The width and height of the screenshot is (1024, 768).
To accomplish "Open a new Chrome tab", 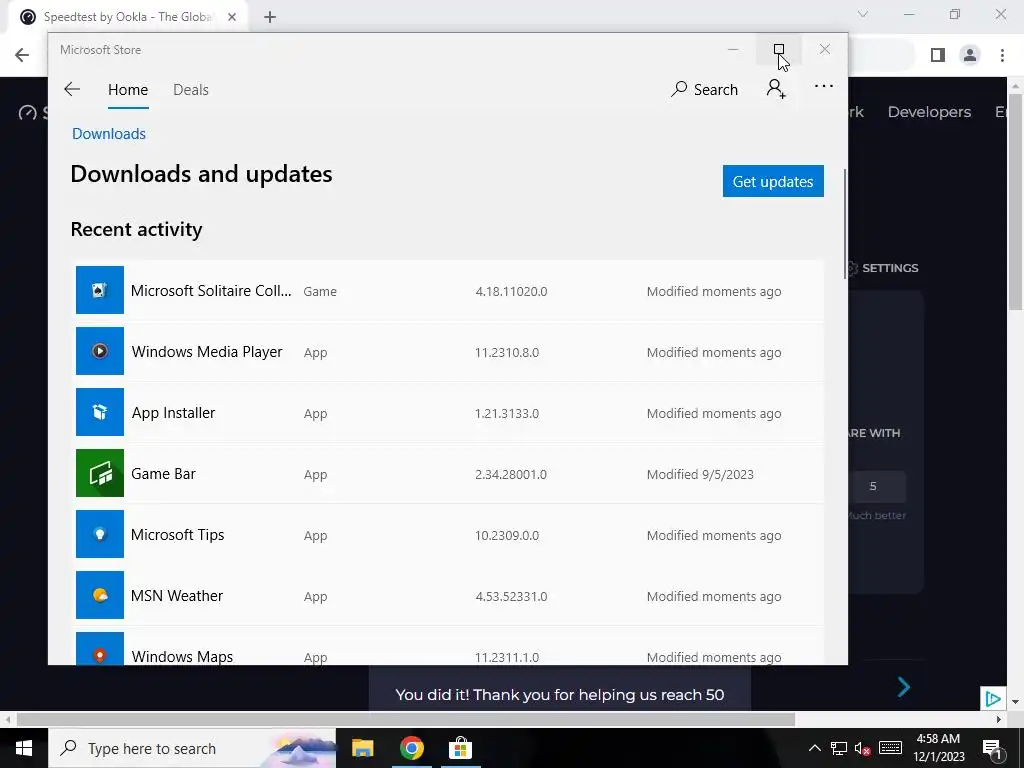I will (270, 18).
